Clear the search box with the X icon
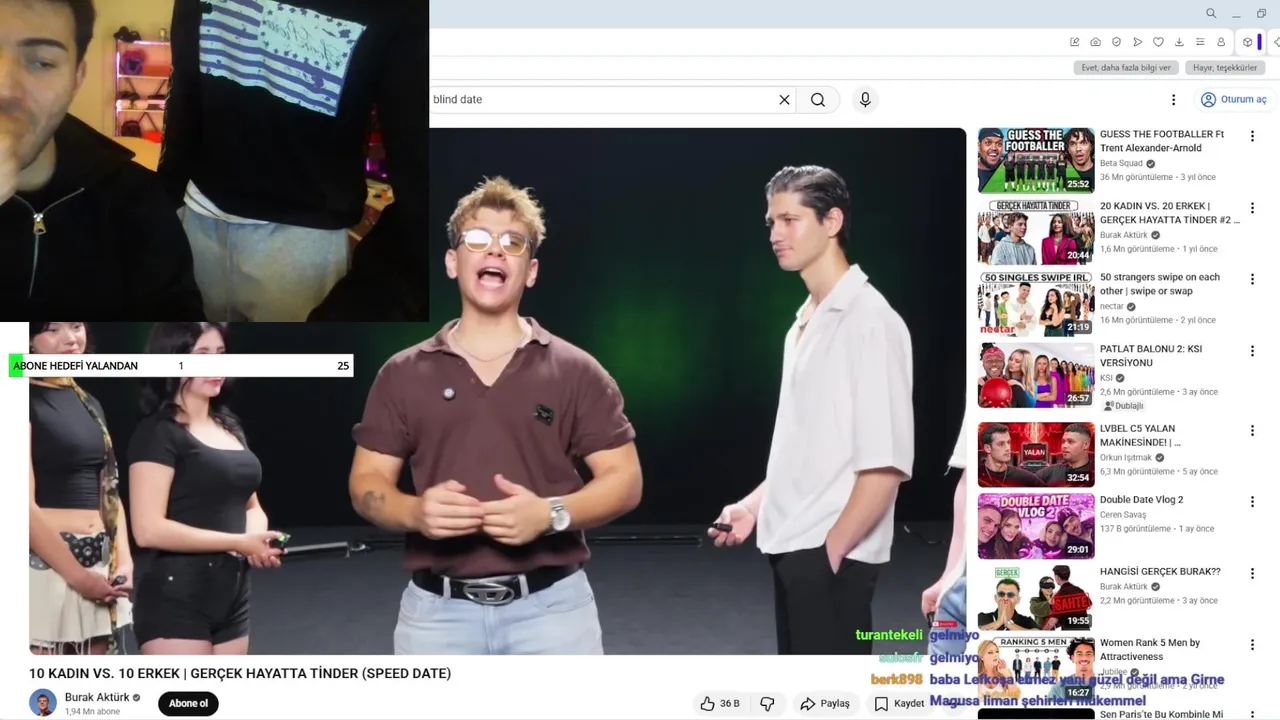Image resolution: width=1280 pixels, height=720 pixels. pos(784,100)
